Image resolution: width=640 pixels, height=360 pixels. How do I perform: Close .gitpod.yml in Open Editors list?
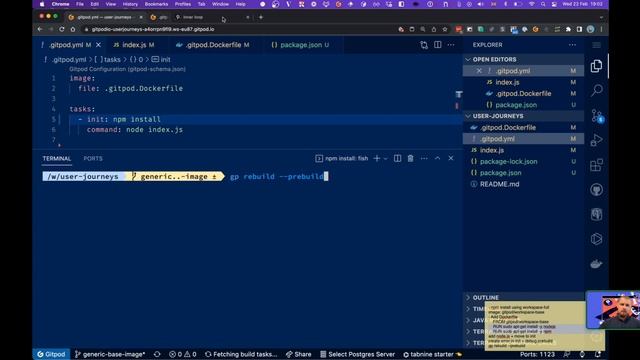(x=479, y=71)
